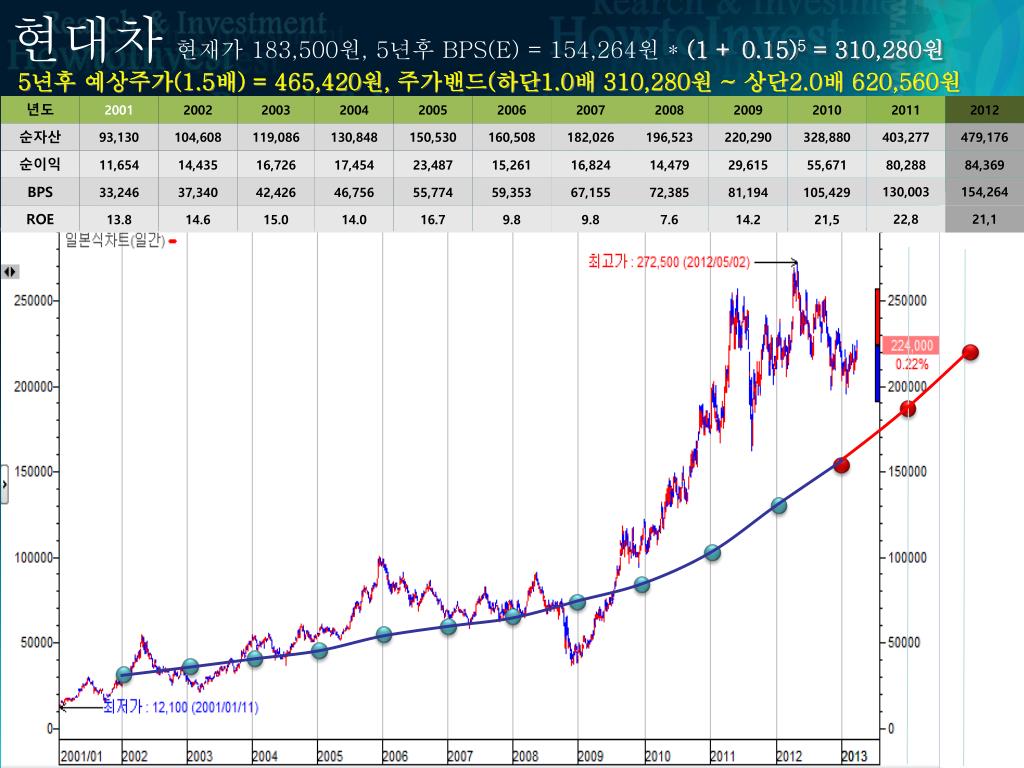Click the teal BPS marker on the 2008 gridline
The height and width of the screenshot is (768, 1024).
coord(513,616)
